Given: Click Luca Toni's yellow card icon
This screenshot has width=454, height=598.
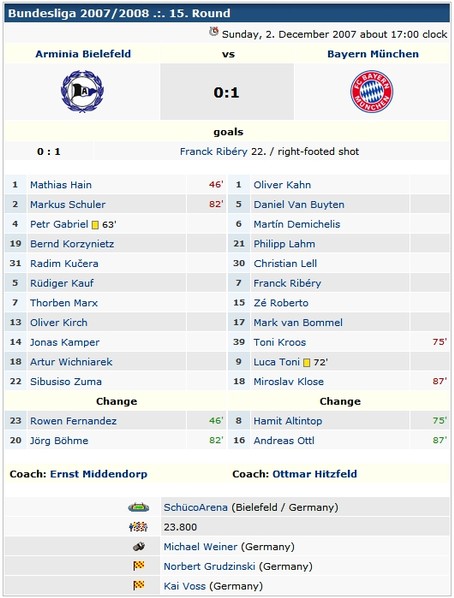Looking at the screenshot, I should (306, 363).
